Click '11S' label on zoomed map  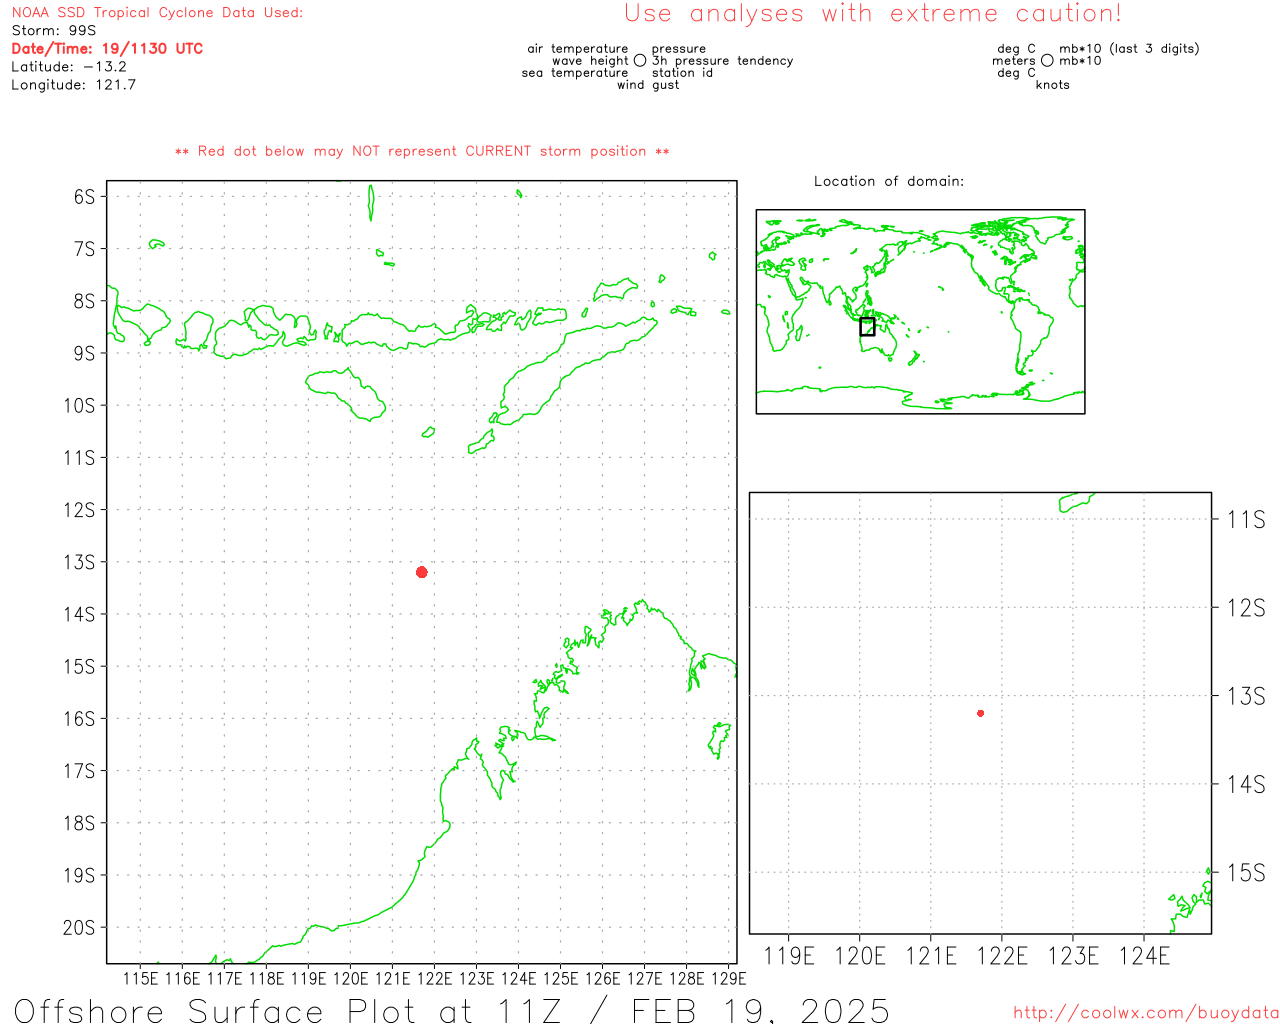pos(1246,518)
